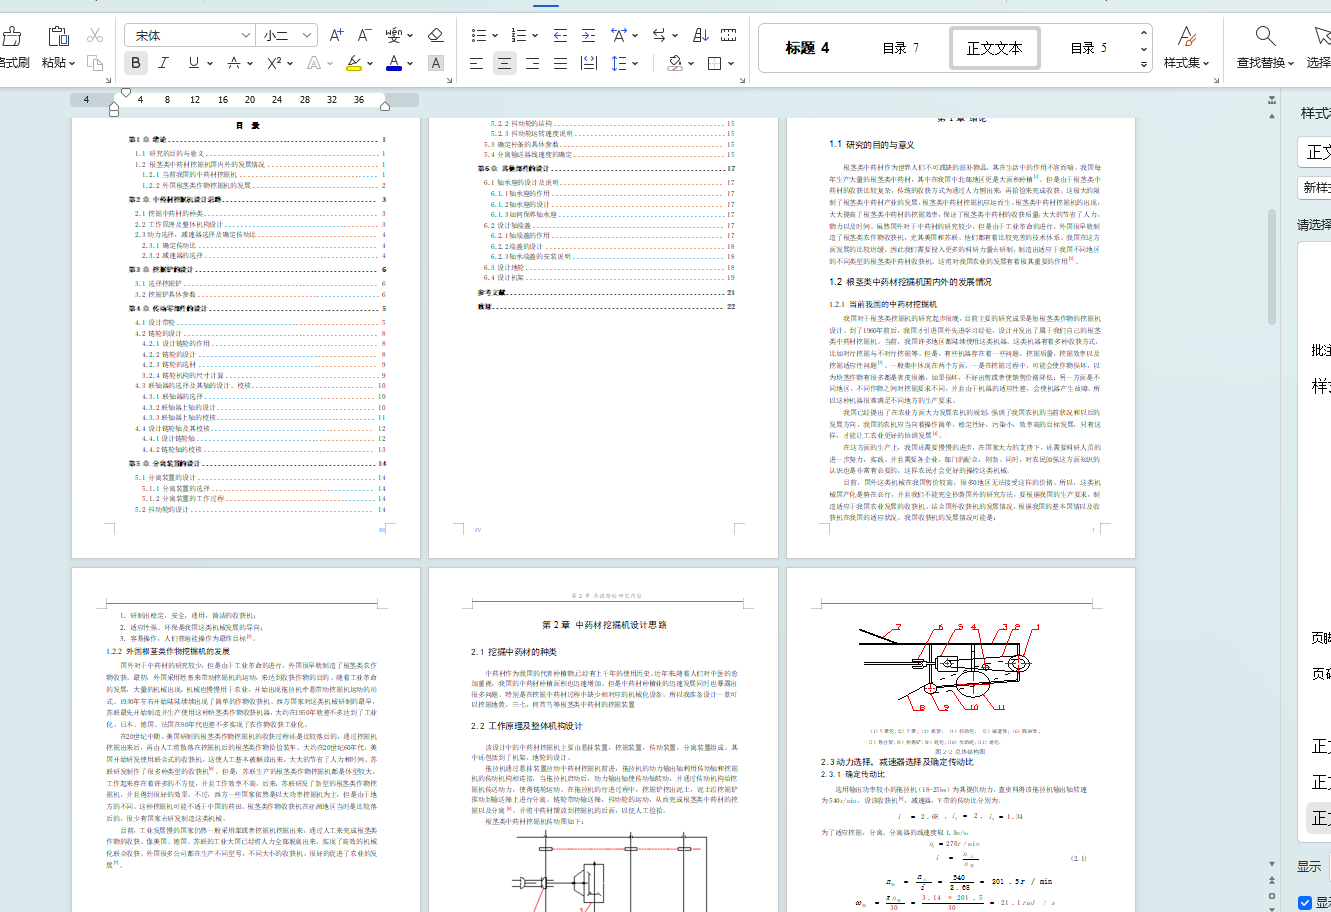Apply the blue font color
Image resolution: width=1331 pixels, height=912 pixels.
394,63
